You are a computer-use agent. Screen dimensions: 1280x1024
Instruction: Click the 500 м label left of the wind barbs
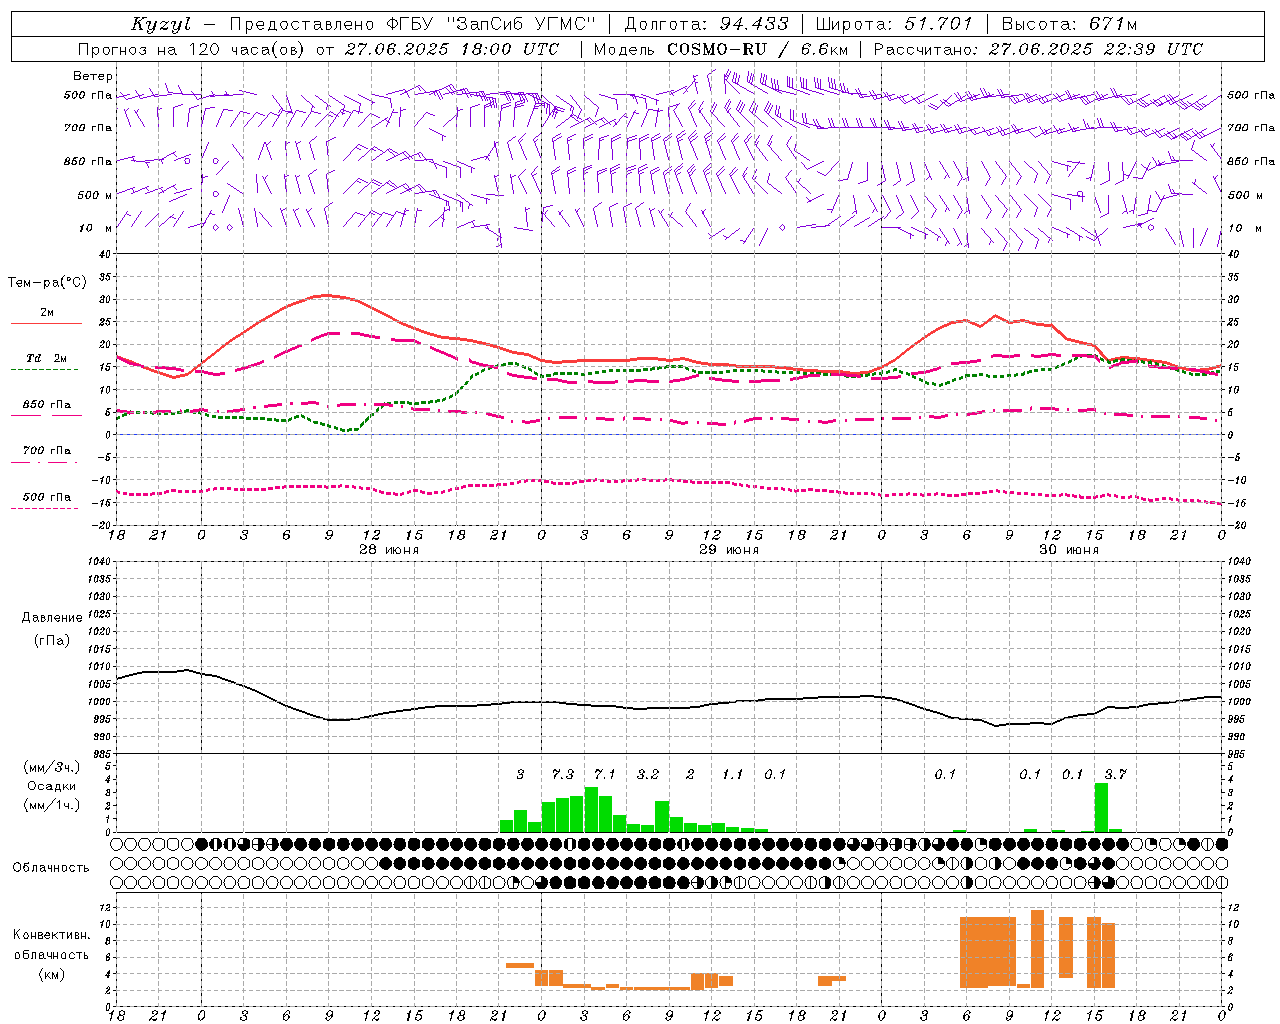pos(95,195)
